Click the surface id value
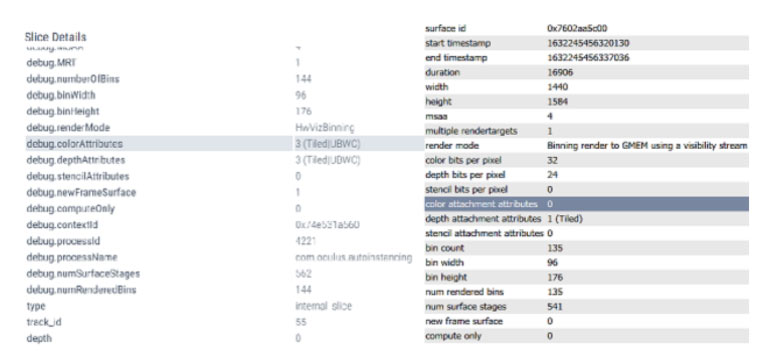 coord(577,29)
